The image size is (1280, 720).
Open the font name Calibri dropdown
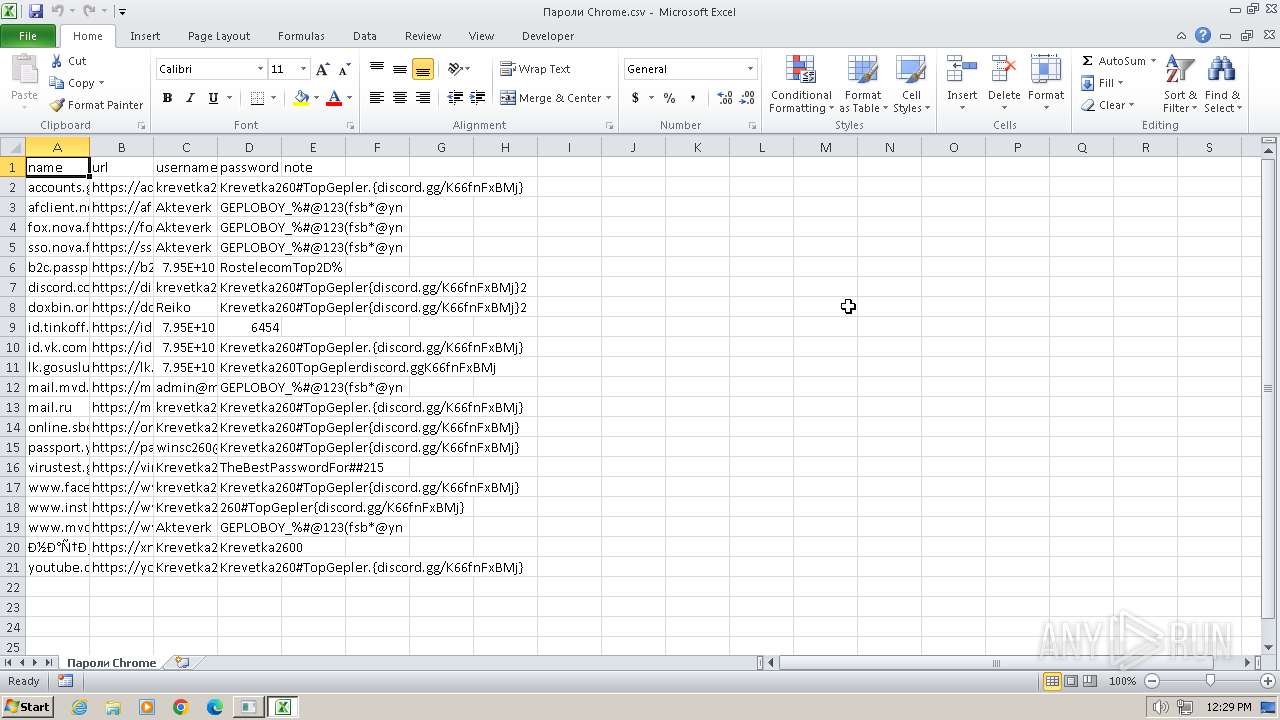pyautogui.click(x=260, y=69)
